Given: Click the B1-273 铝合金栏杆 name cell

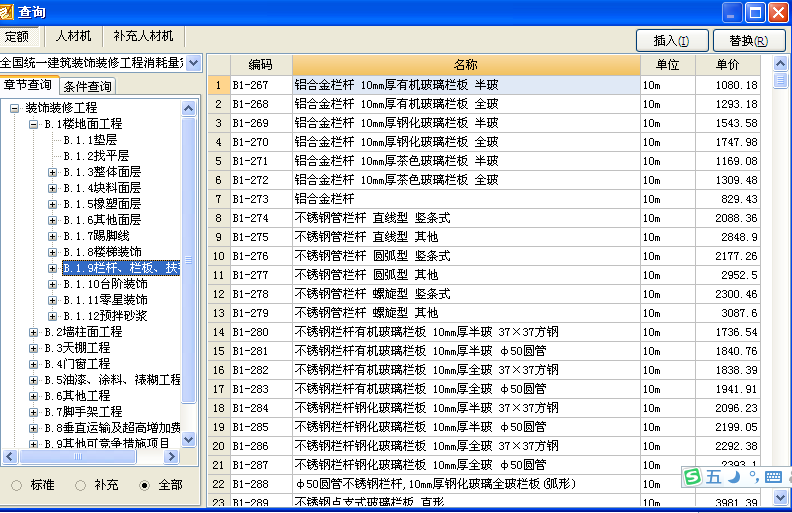Looking at the screenshot, I should click(466, 199).
